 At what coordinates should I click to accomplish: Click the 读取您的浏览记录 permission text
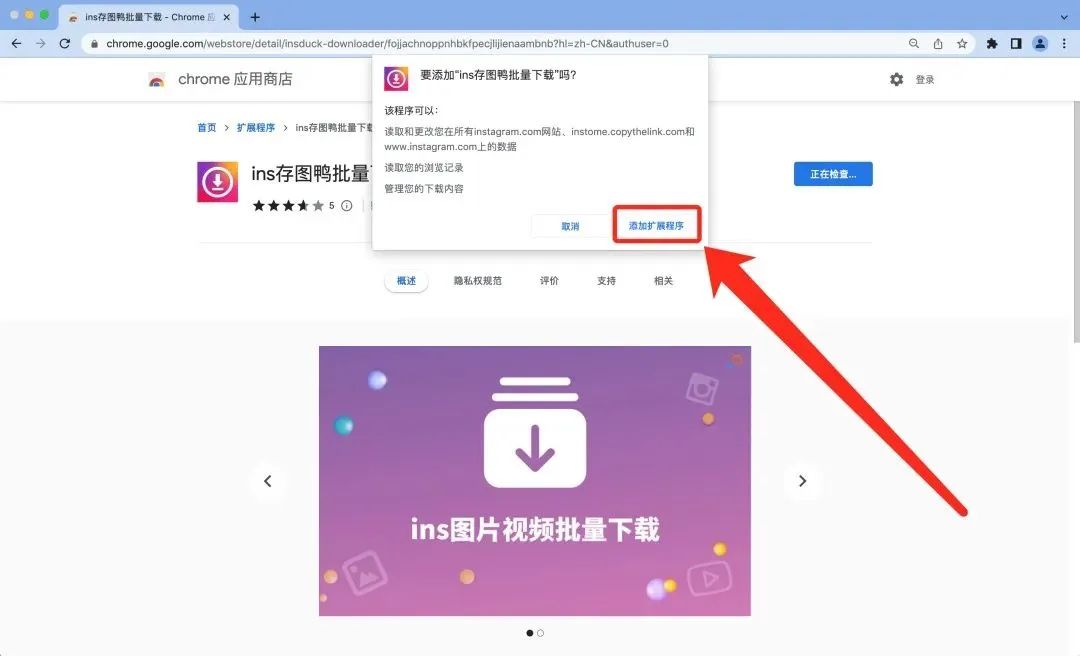[x=424, y=167]
